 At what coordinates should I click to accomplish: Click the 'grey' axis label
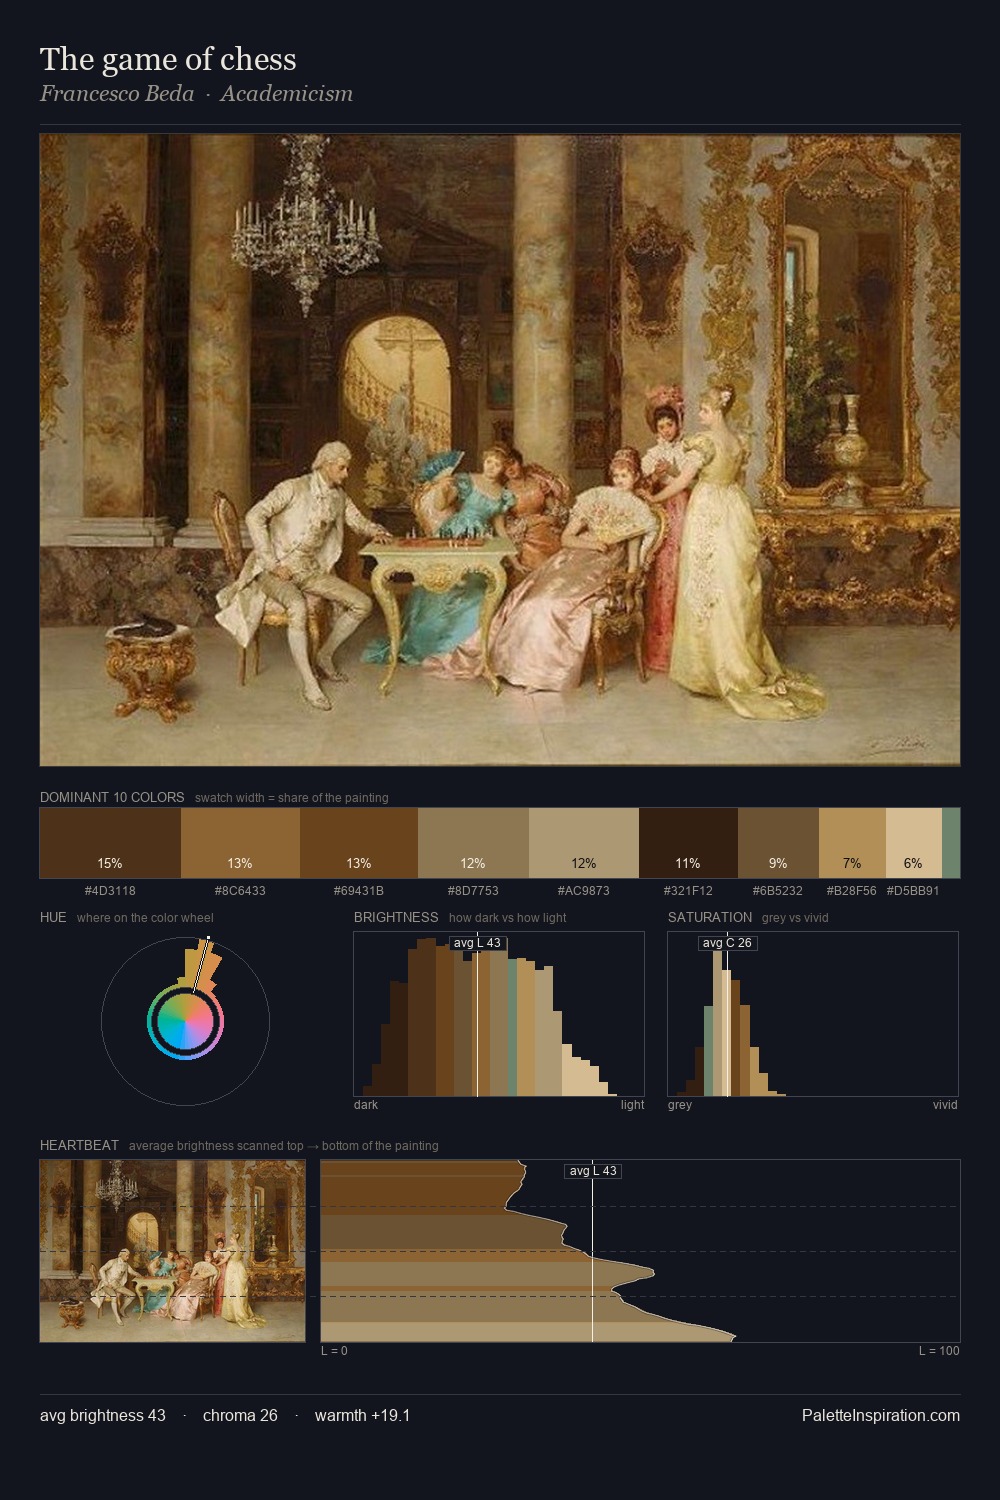point(680,1105)
